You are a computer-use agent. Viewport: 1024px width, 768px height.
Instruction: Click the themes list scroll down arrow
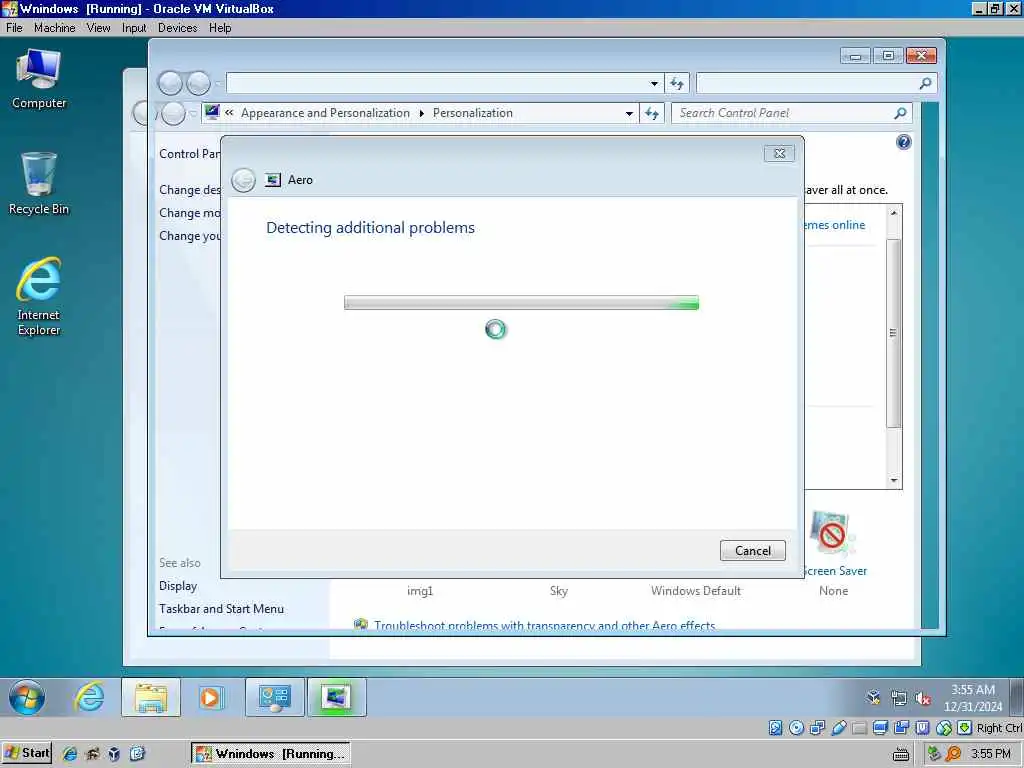[894, 481]
